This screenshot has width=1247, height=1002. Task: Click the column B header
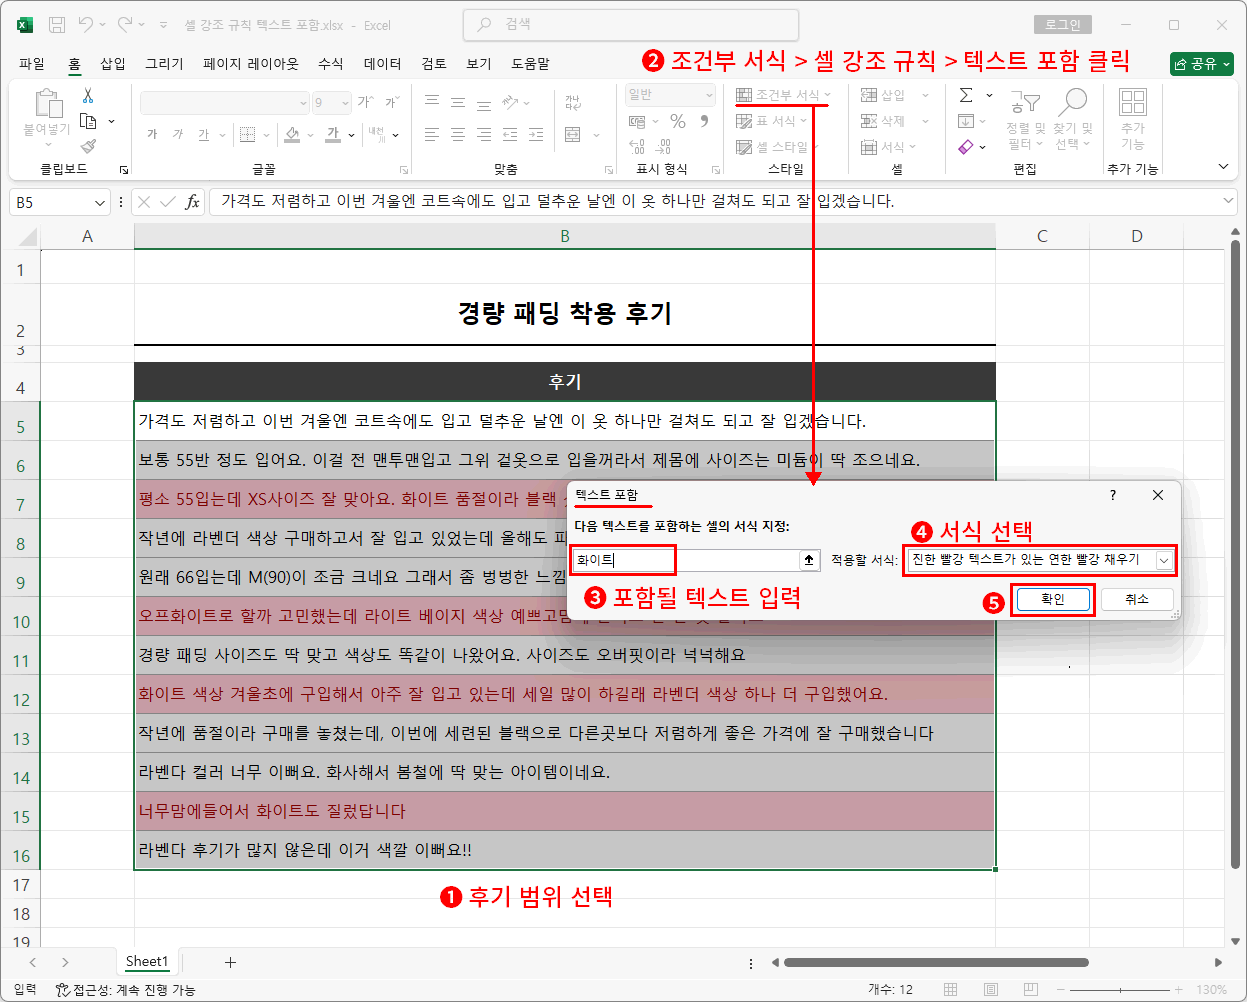(x=565, y=236)
